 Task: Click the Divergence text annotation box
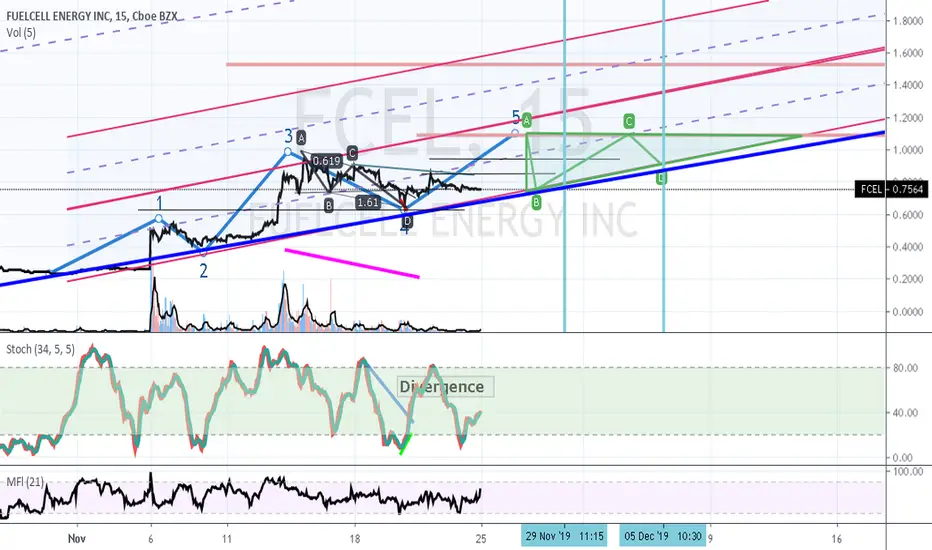point(446,387)
